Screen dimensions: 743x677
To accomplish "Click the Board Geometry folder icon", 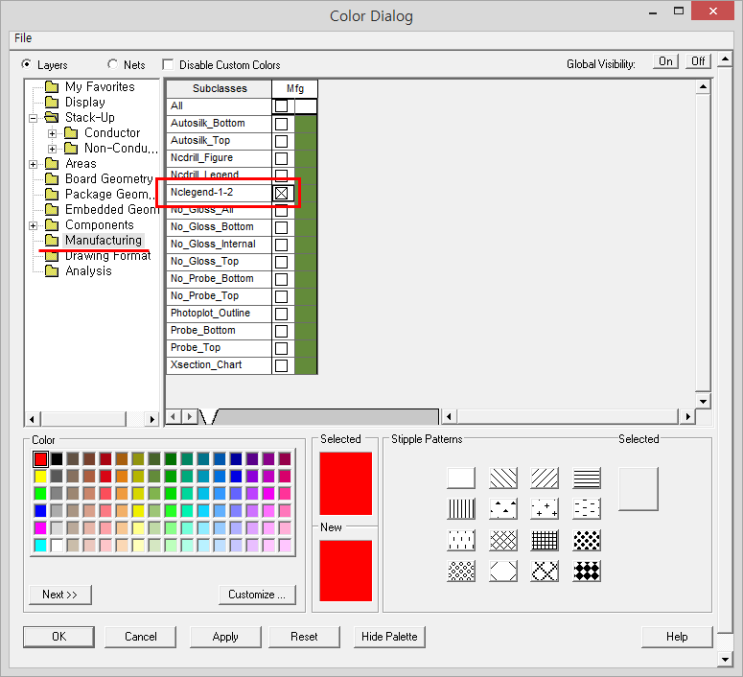I will click(51, 179).
